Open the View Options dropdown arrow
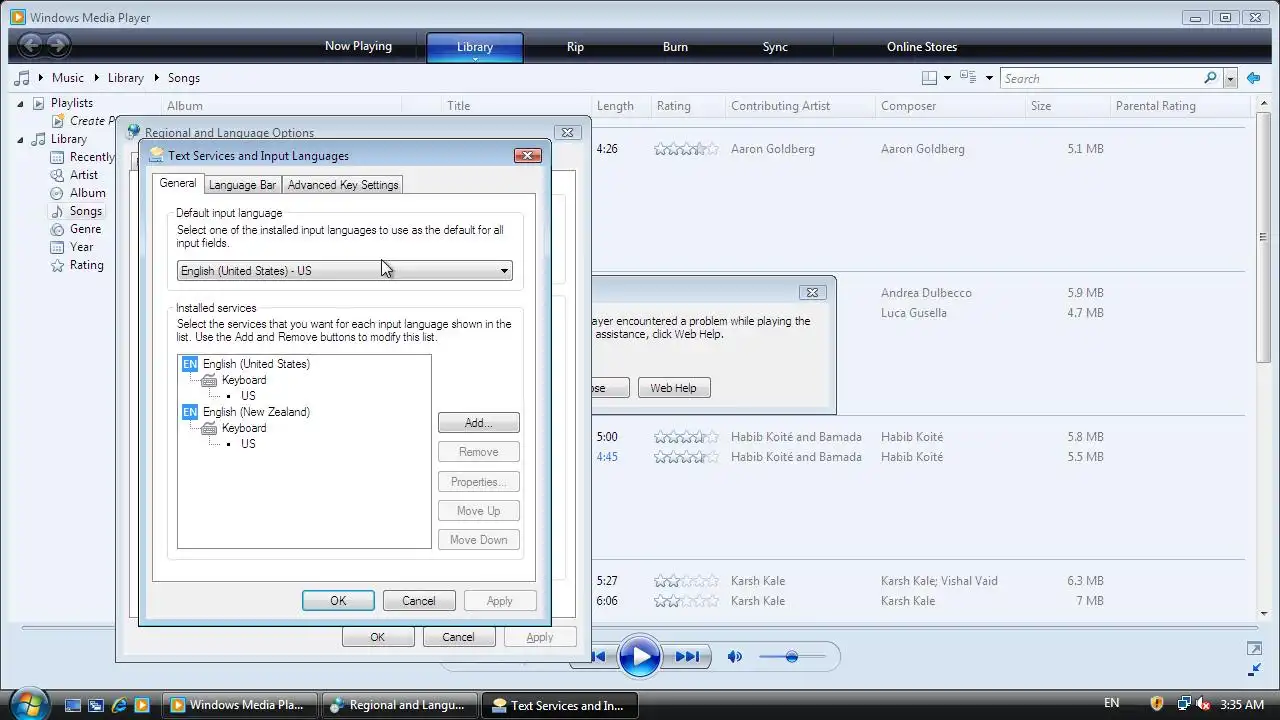This screenshot has width=1280, height=720. tap(989, 78)
